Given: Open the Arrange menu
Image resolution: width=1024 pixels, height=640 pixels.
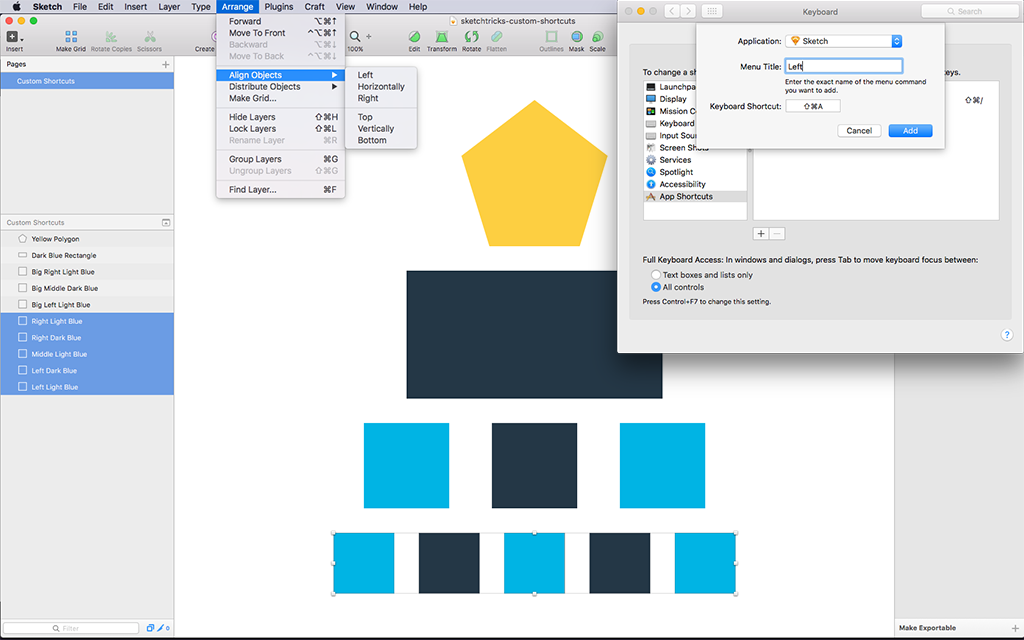Looking at the screenshot, I should point(237,7).
